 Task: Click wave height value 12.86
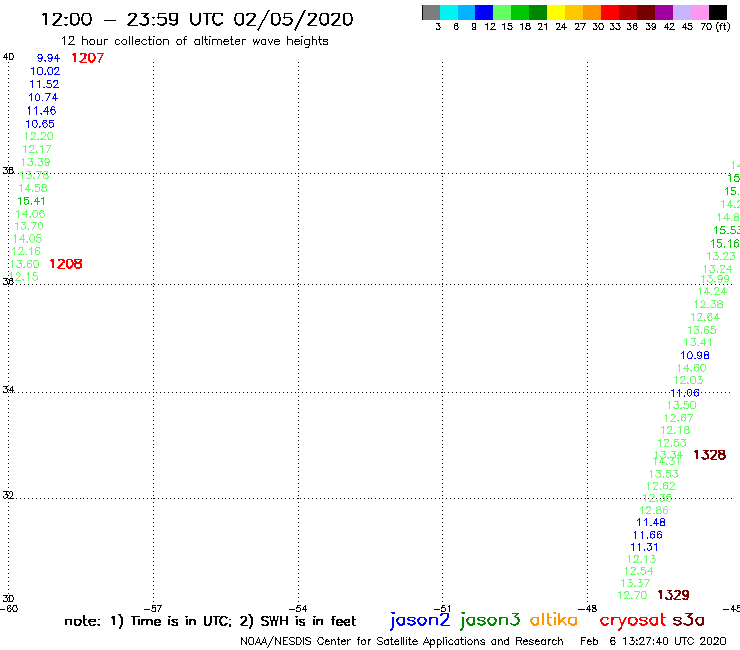(654, 510)
